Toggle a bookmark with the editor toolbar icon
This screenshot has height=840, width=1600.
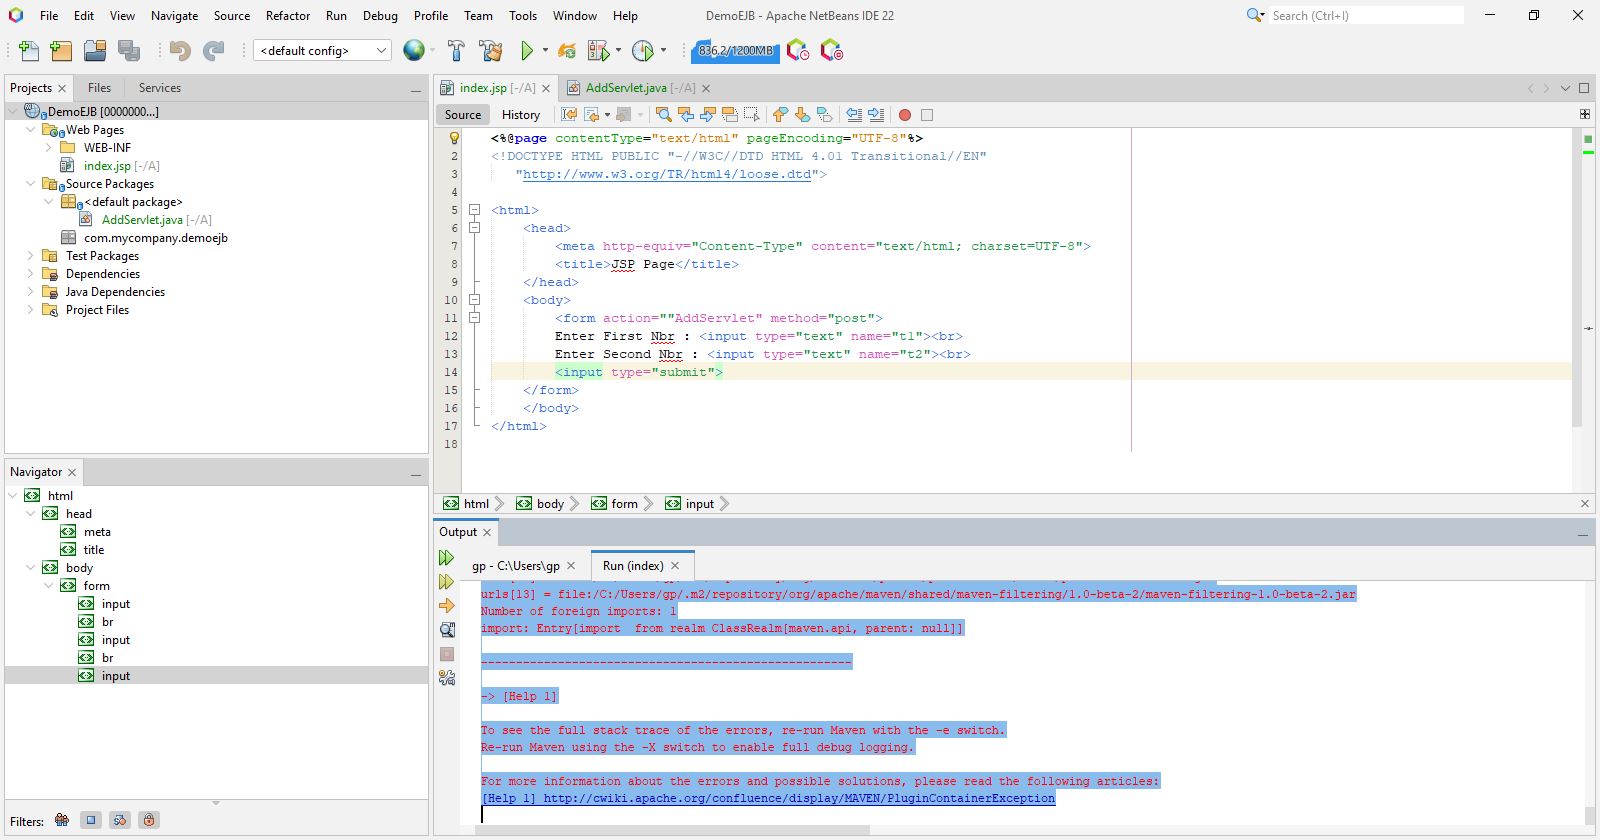pos(824,115)
